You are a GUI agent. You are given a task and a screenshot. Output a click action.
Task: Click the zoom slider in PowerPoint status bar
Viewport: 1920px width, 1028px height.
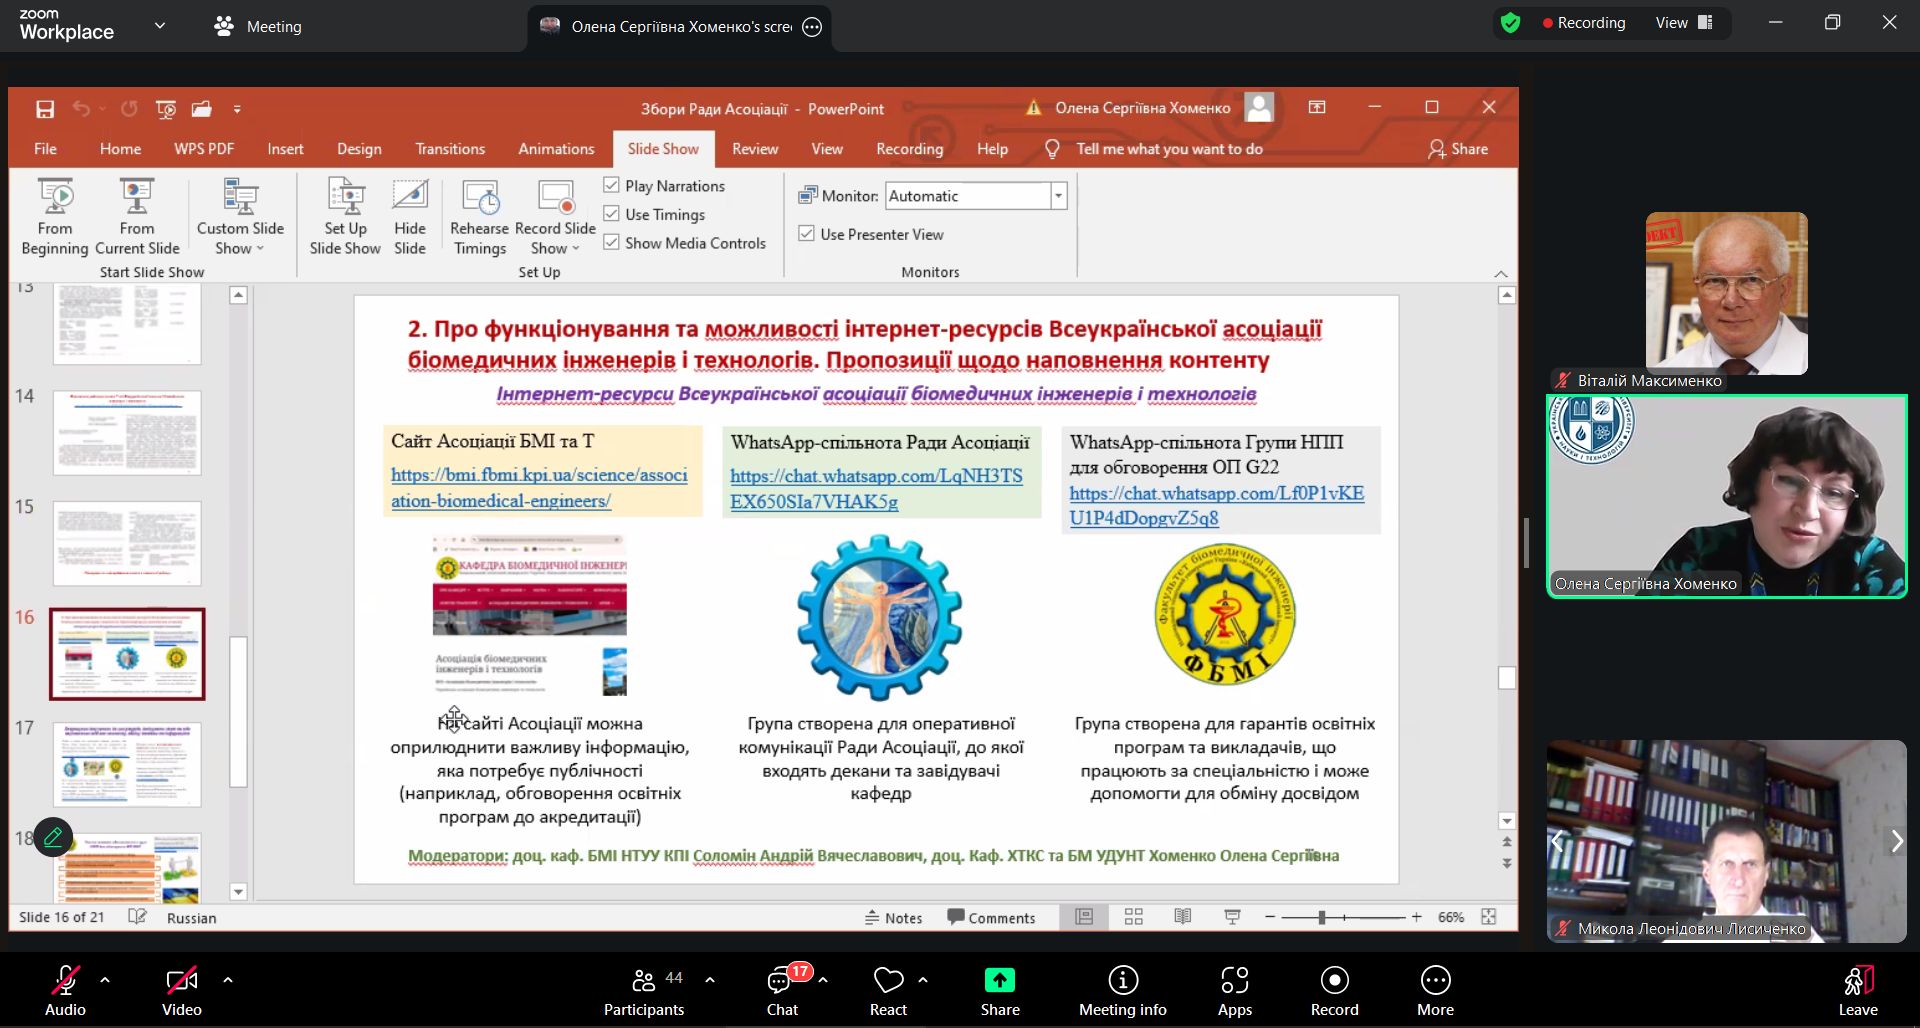coord(1322,917)
